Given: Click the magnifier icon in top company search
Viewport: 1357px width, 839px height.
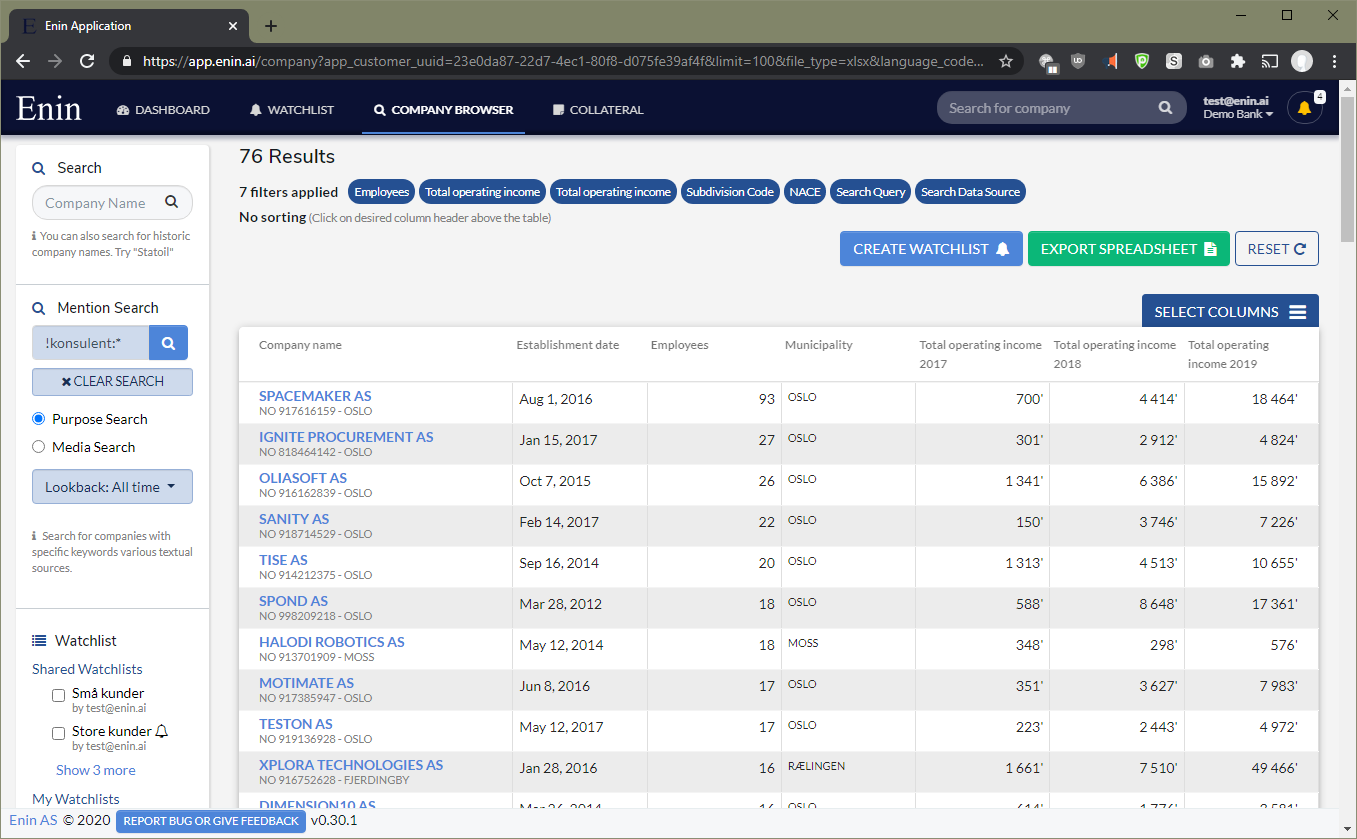Looking at the screenshot, I should [1165, 108].
